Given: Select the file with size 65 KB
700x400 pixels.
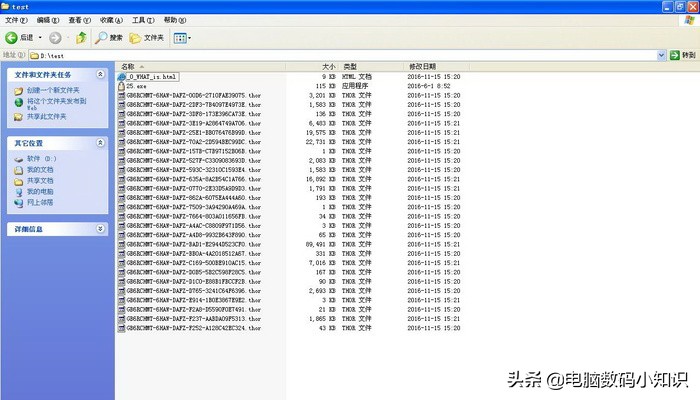Looking at the screenshot, I should click(x=193, y=235).
